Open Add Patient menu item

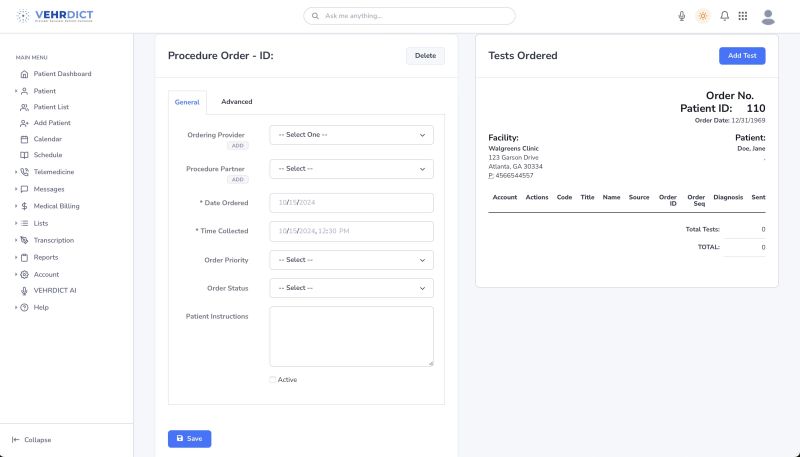[52, 123]
